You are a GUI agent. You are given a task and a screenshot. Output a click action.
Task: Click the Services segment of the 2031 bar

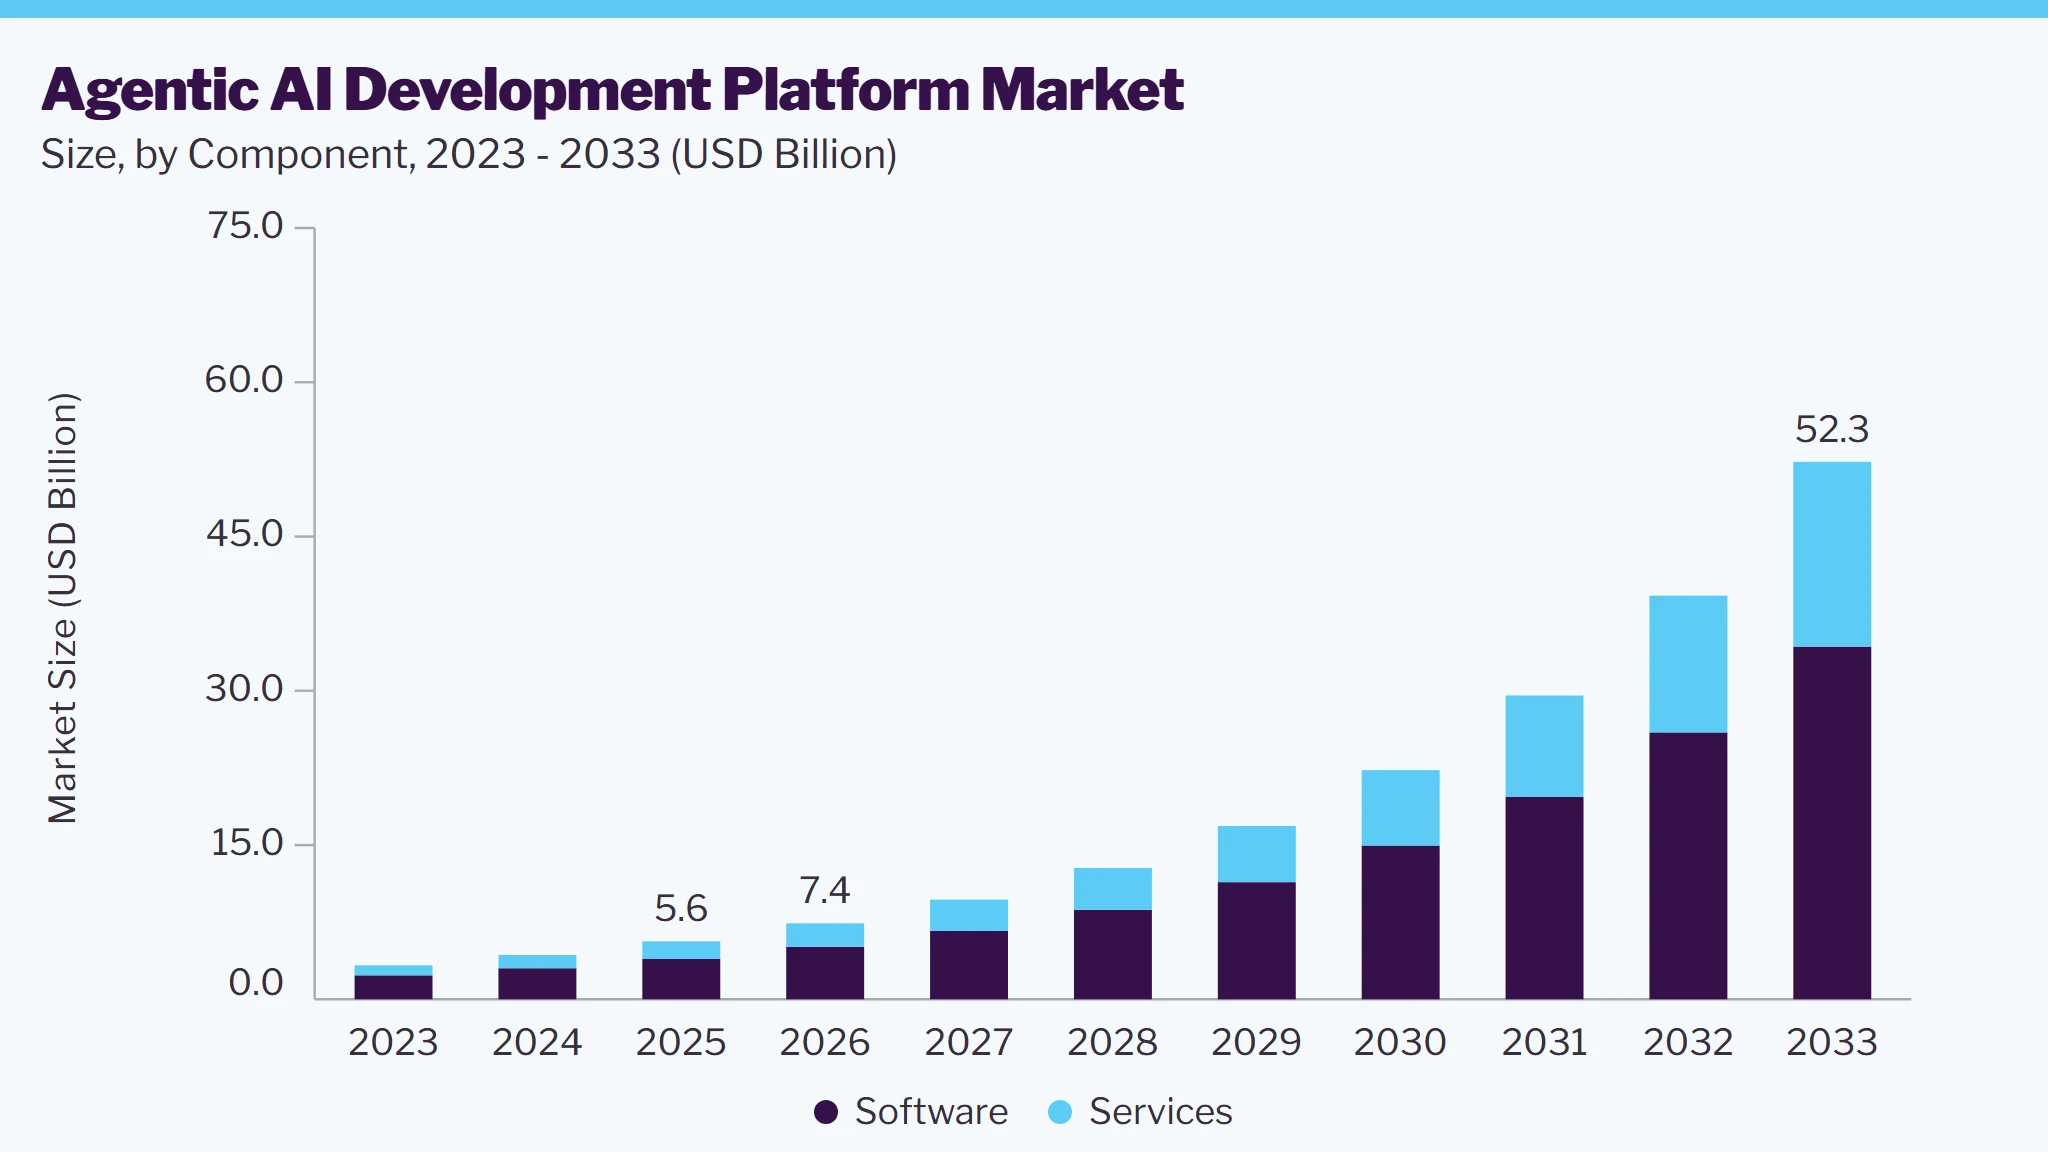click(1544, 746)
